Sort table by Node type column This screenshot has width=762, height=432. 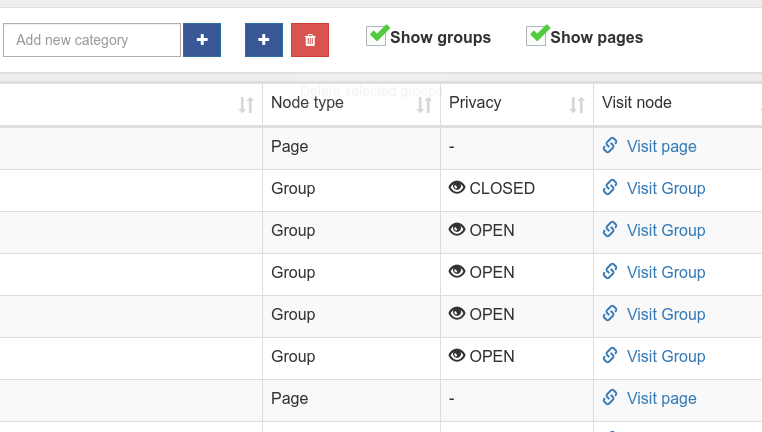[x=424, y=104]
